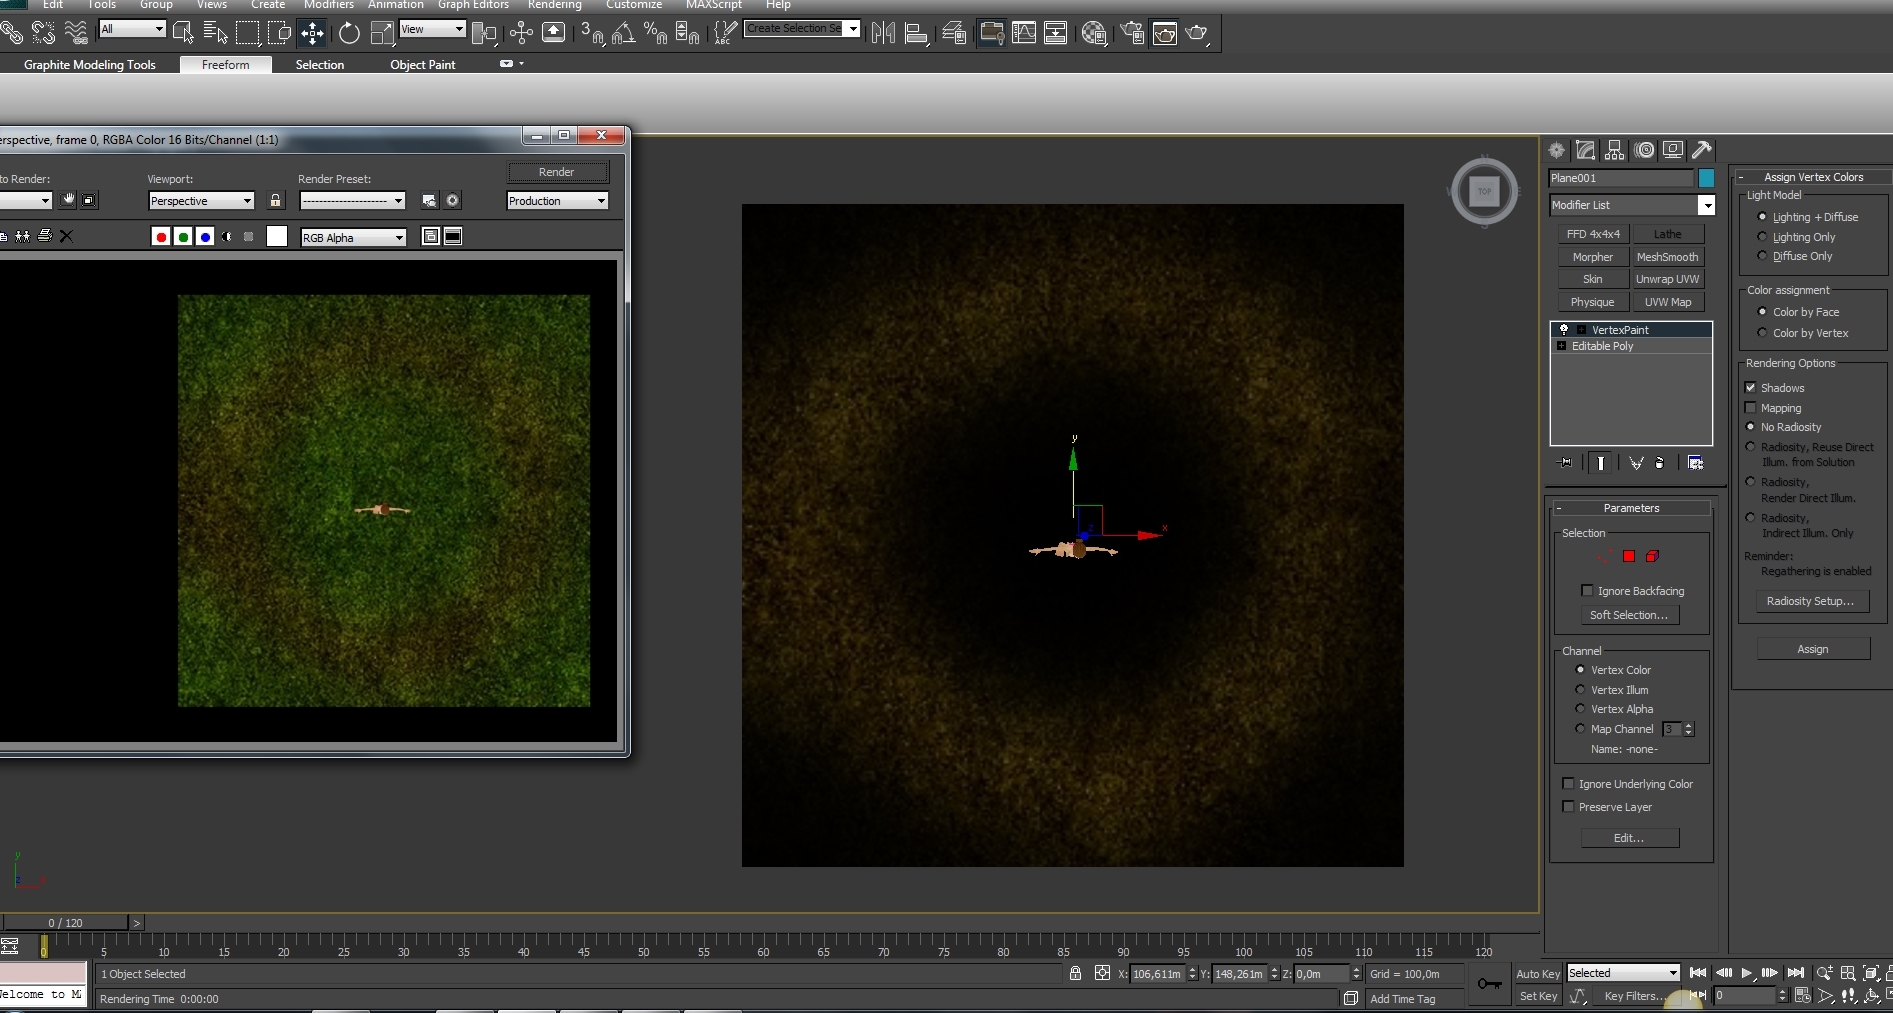Click Configure Modifier Sets icon

(x=1695, y=462)
